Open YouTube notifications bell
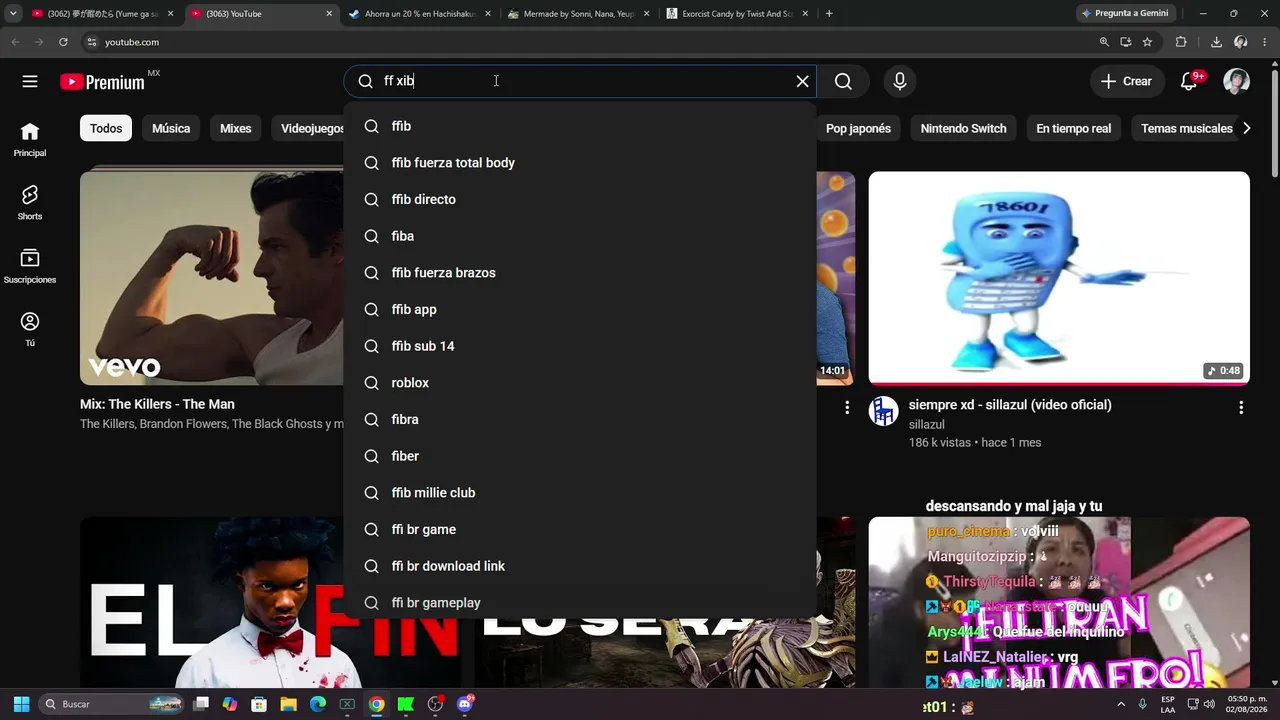This screenshot has width=1280, height=720. tap(1189, 81)
